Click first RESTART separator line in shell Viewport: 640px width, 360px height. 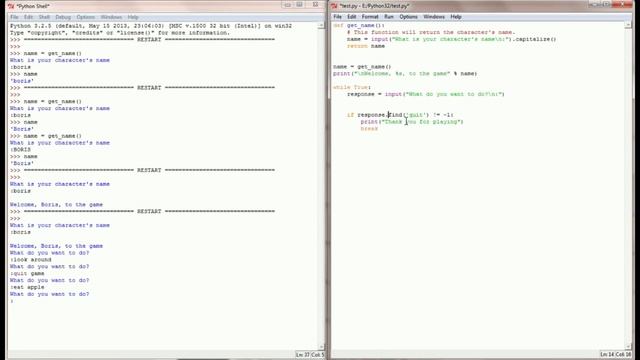coord(142,40)
